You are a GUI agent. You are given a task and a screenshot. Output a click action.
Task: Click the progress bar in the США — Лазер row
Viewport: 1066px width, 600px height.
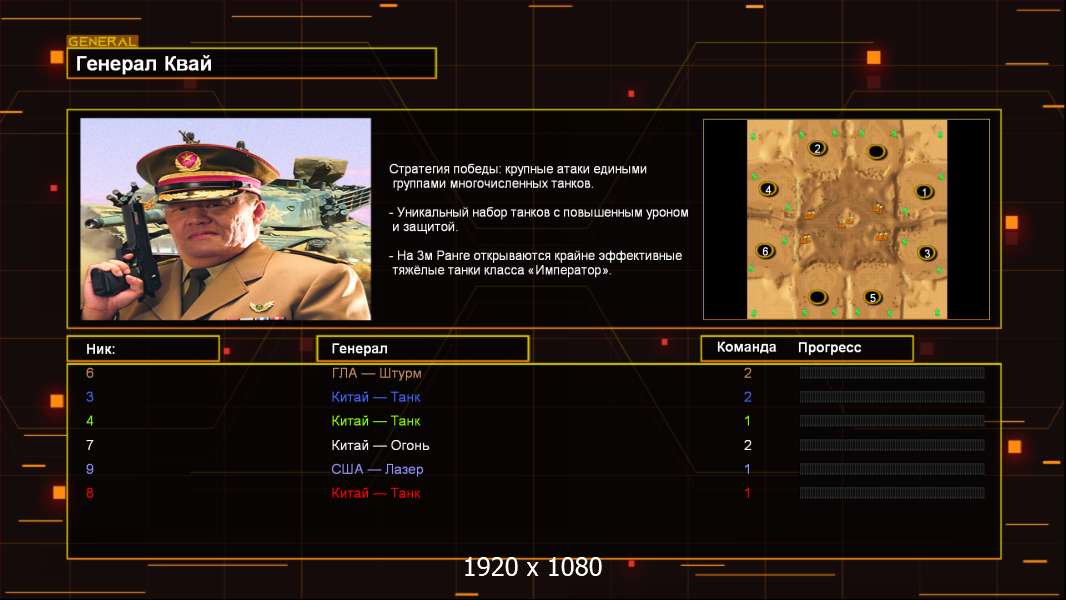click(892, 469)
